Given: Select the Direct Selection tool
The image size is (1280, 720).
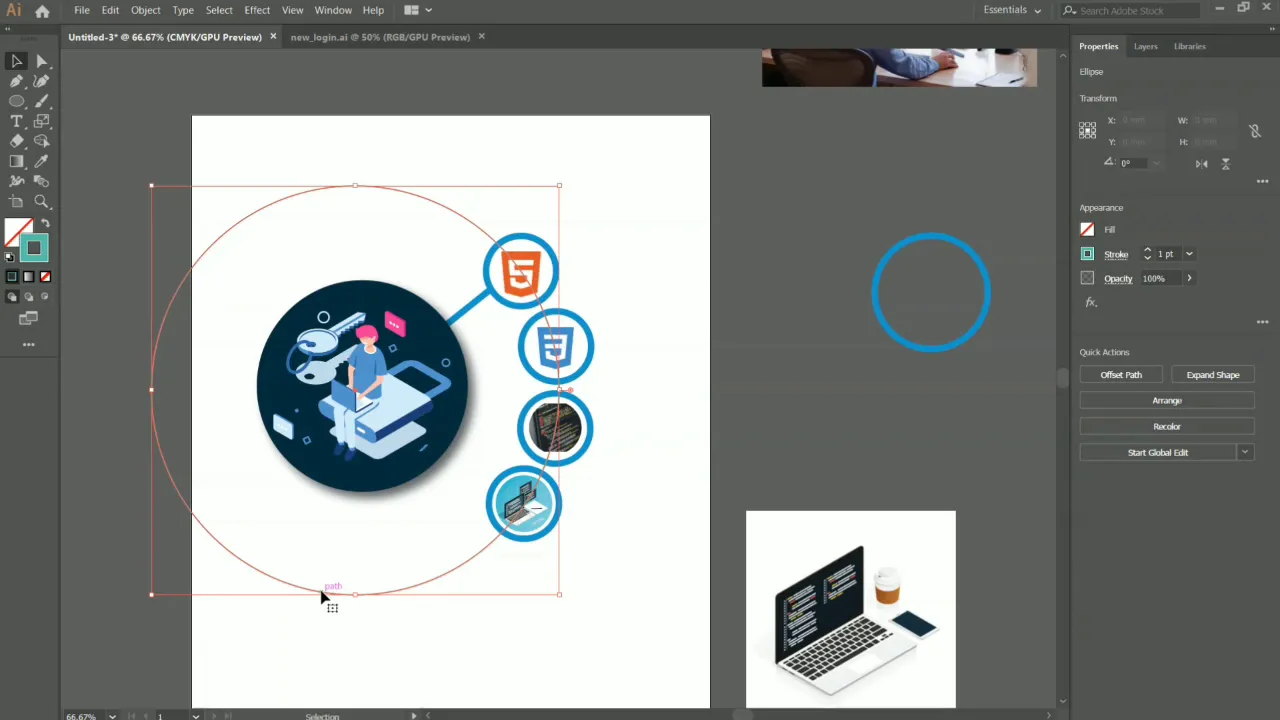Looking at the screenshot, I should point(42,61).
